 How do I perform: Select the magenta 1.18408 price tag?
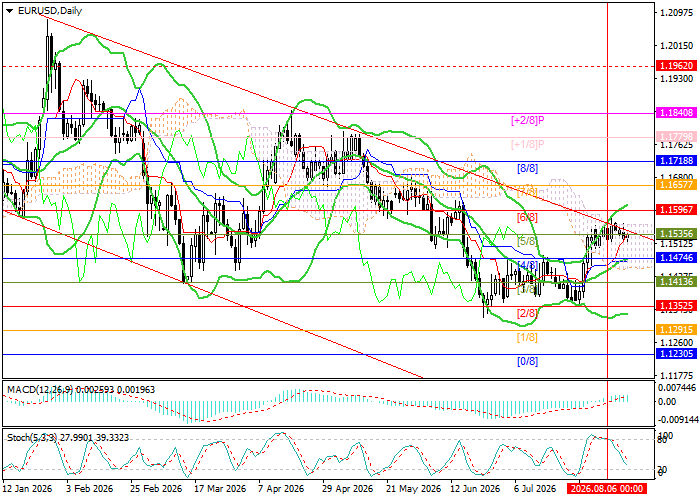click(x=676, y=113)
